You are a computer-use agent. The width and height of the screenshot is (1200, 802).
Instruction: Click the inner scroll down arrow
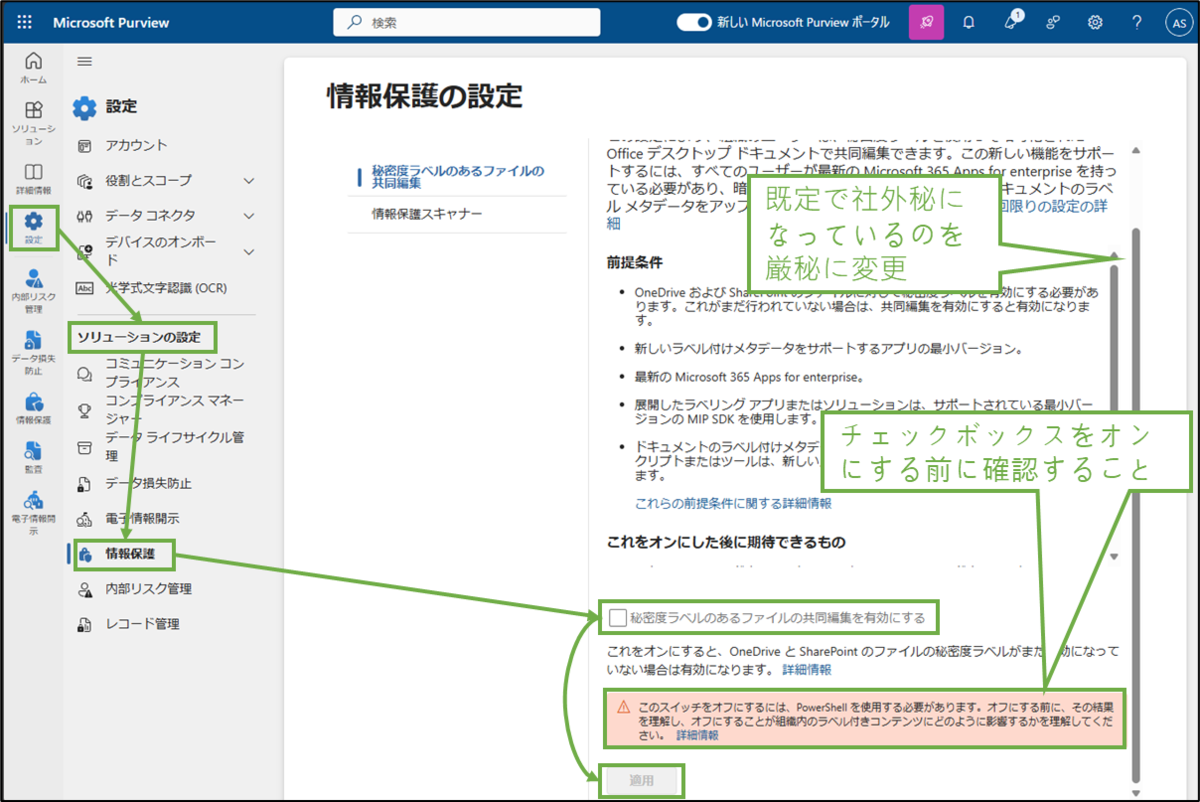click(1114, 557)
